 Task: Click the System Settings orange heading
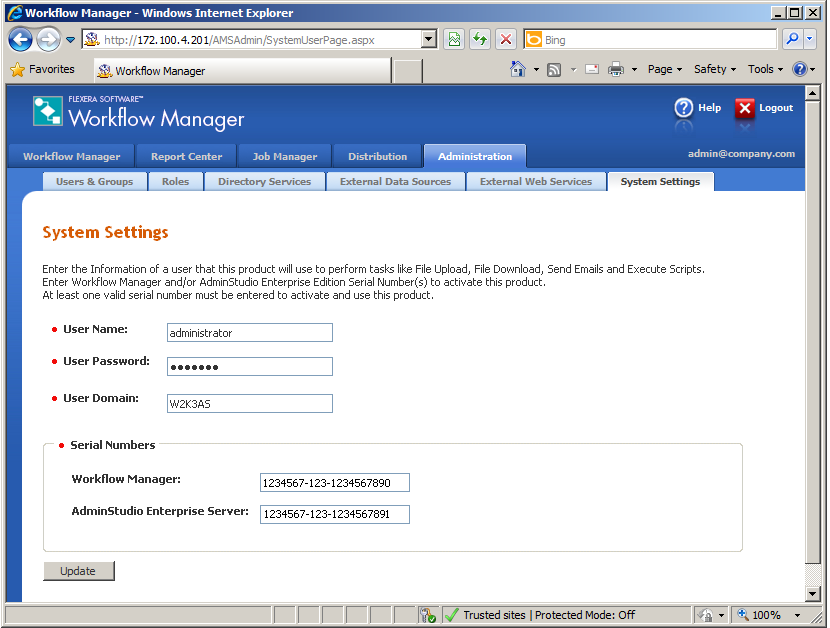[105, 232]
